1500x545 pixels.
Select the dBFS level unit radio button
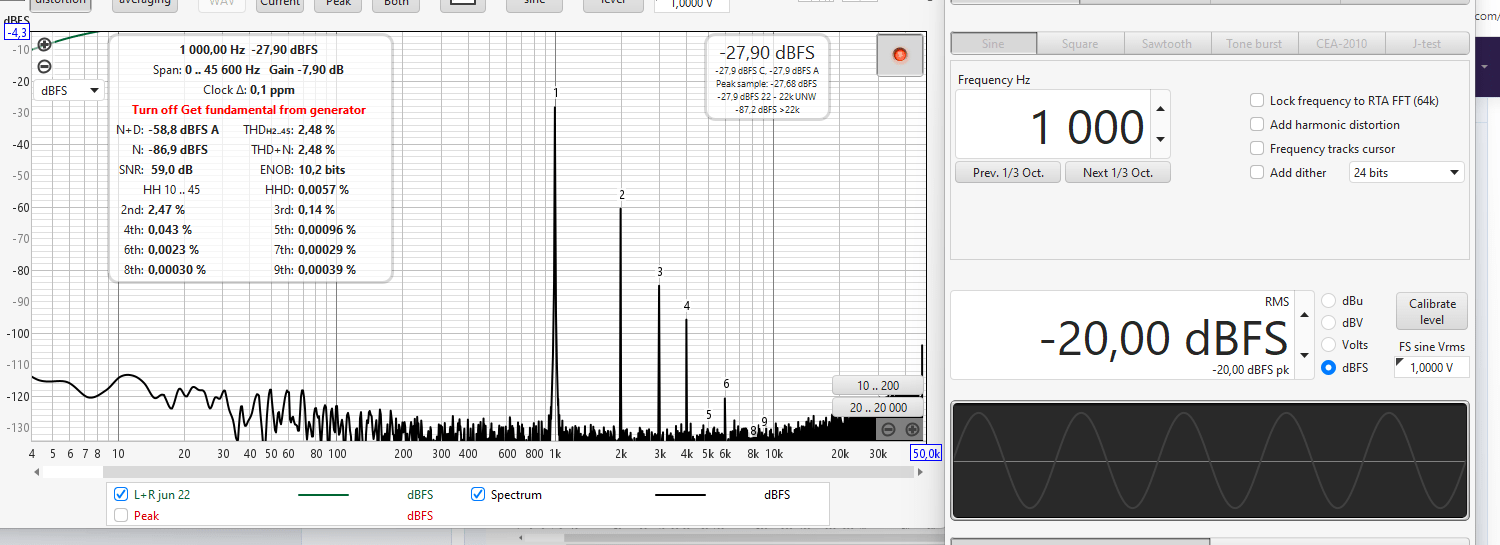pyautogui.click(x=1329, y=367)
